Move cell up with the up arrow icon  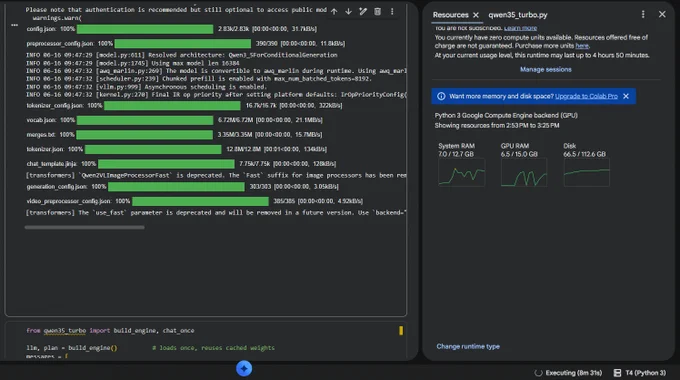coord(334,12)
